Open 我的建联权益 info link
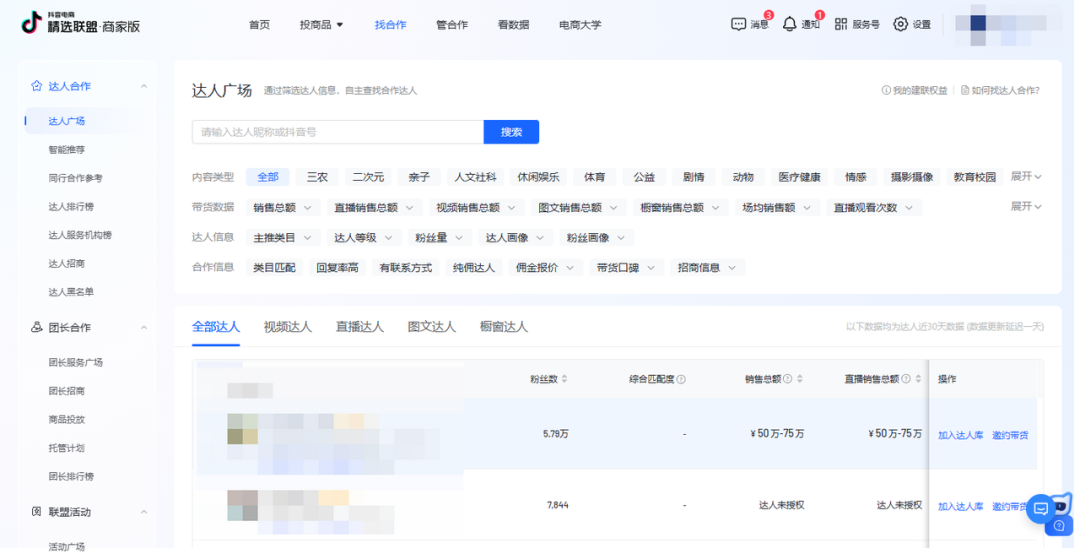This screenshot has height=554, width=1080. pyautogui.click(x=914, y=90)
